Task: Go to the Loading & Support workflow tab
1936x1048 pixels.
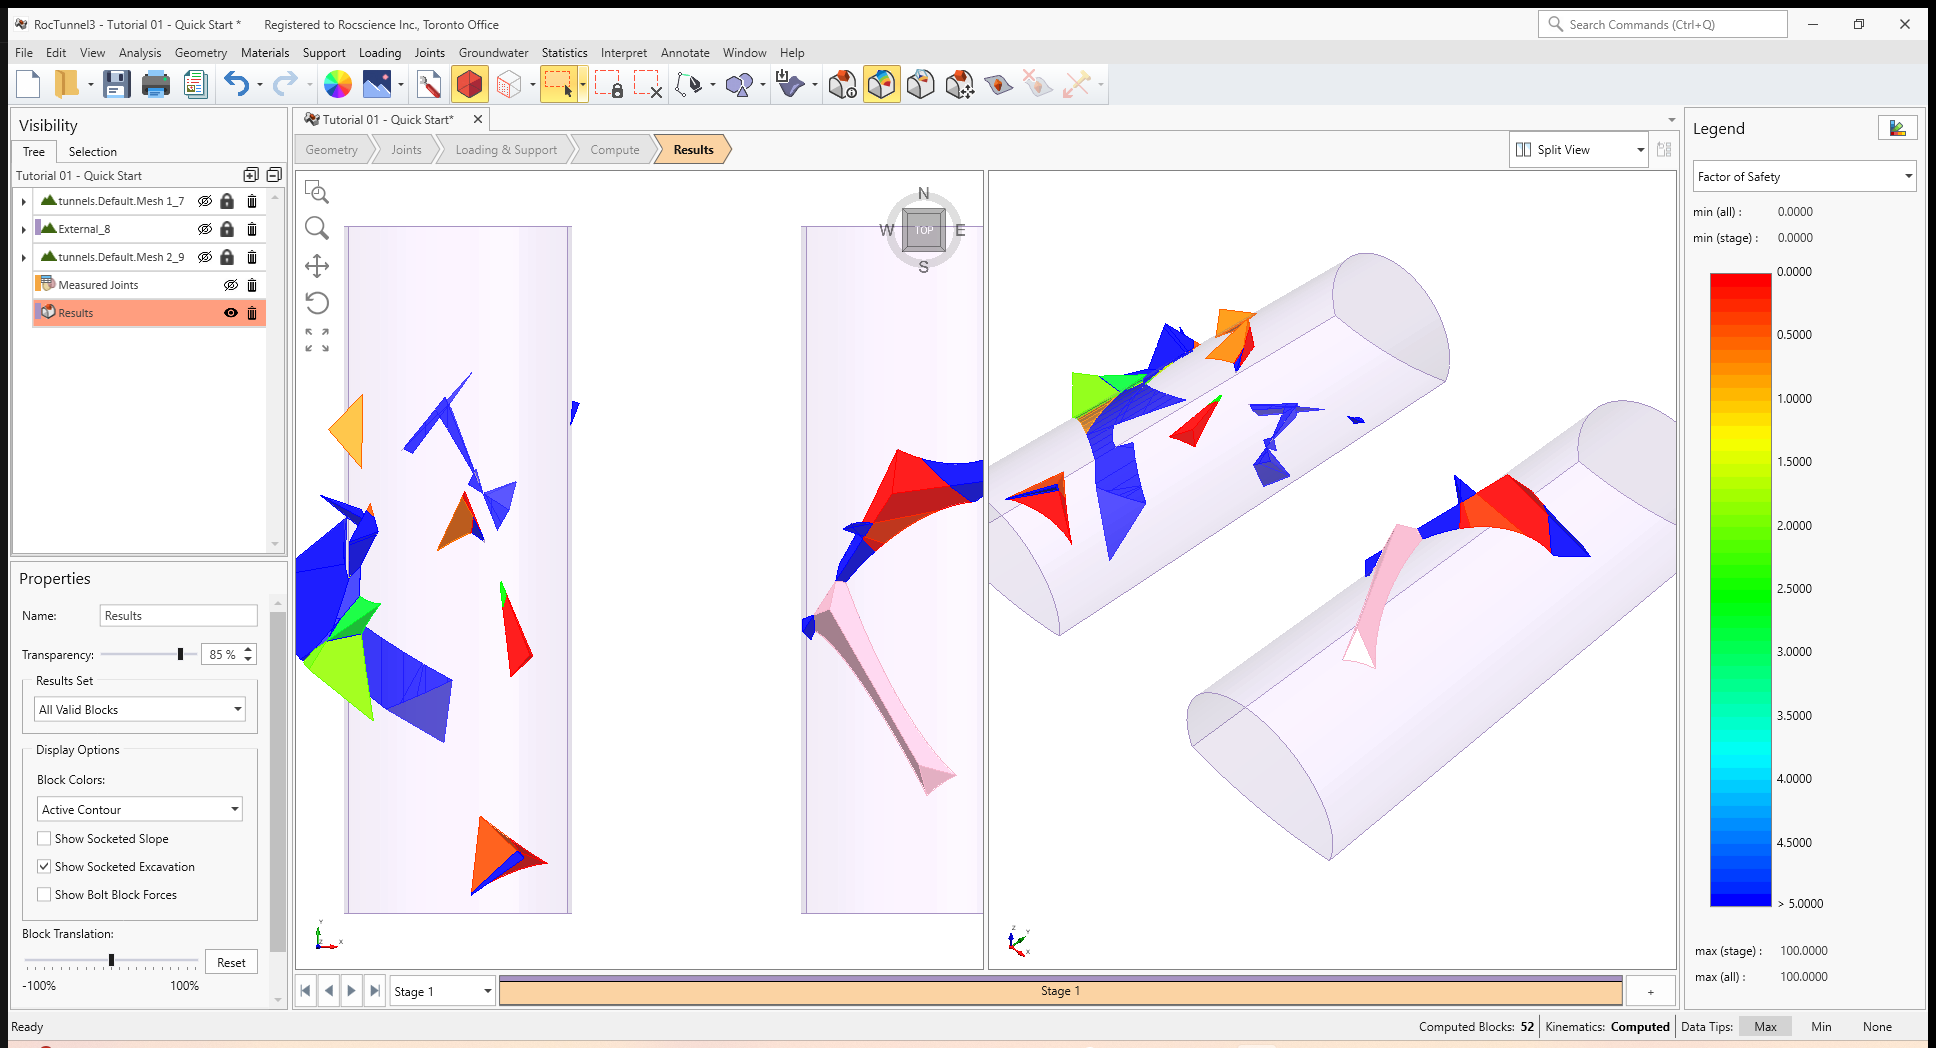Action: [x=506, y=150]
